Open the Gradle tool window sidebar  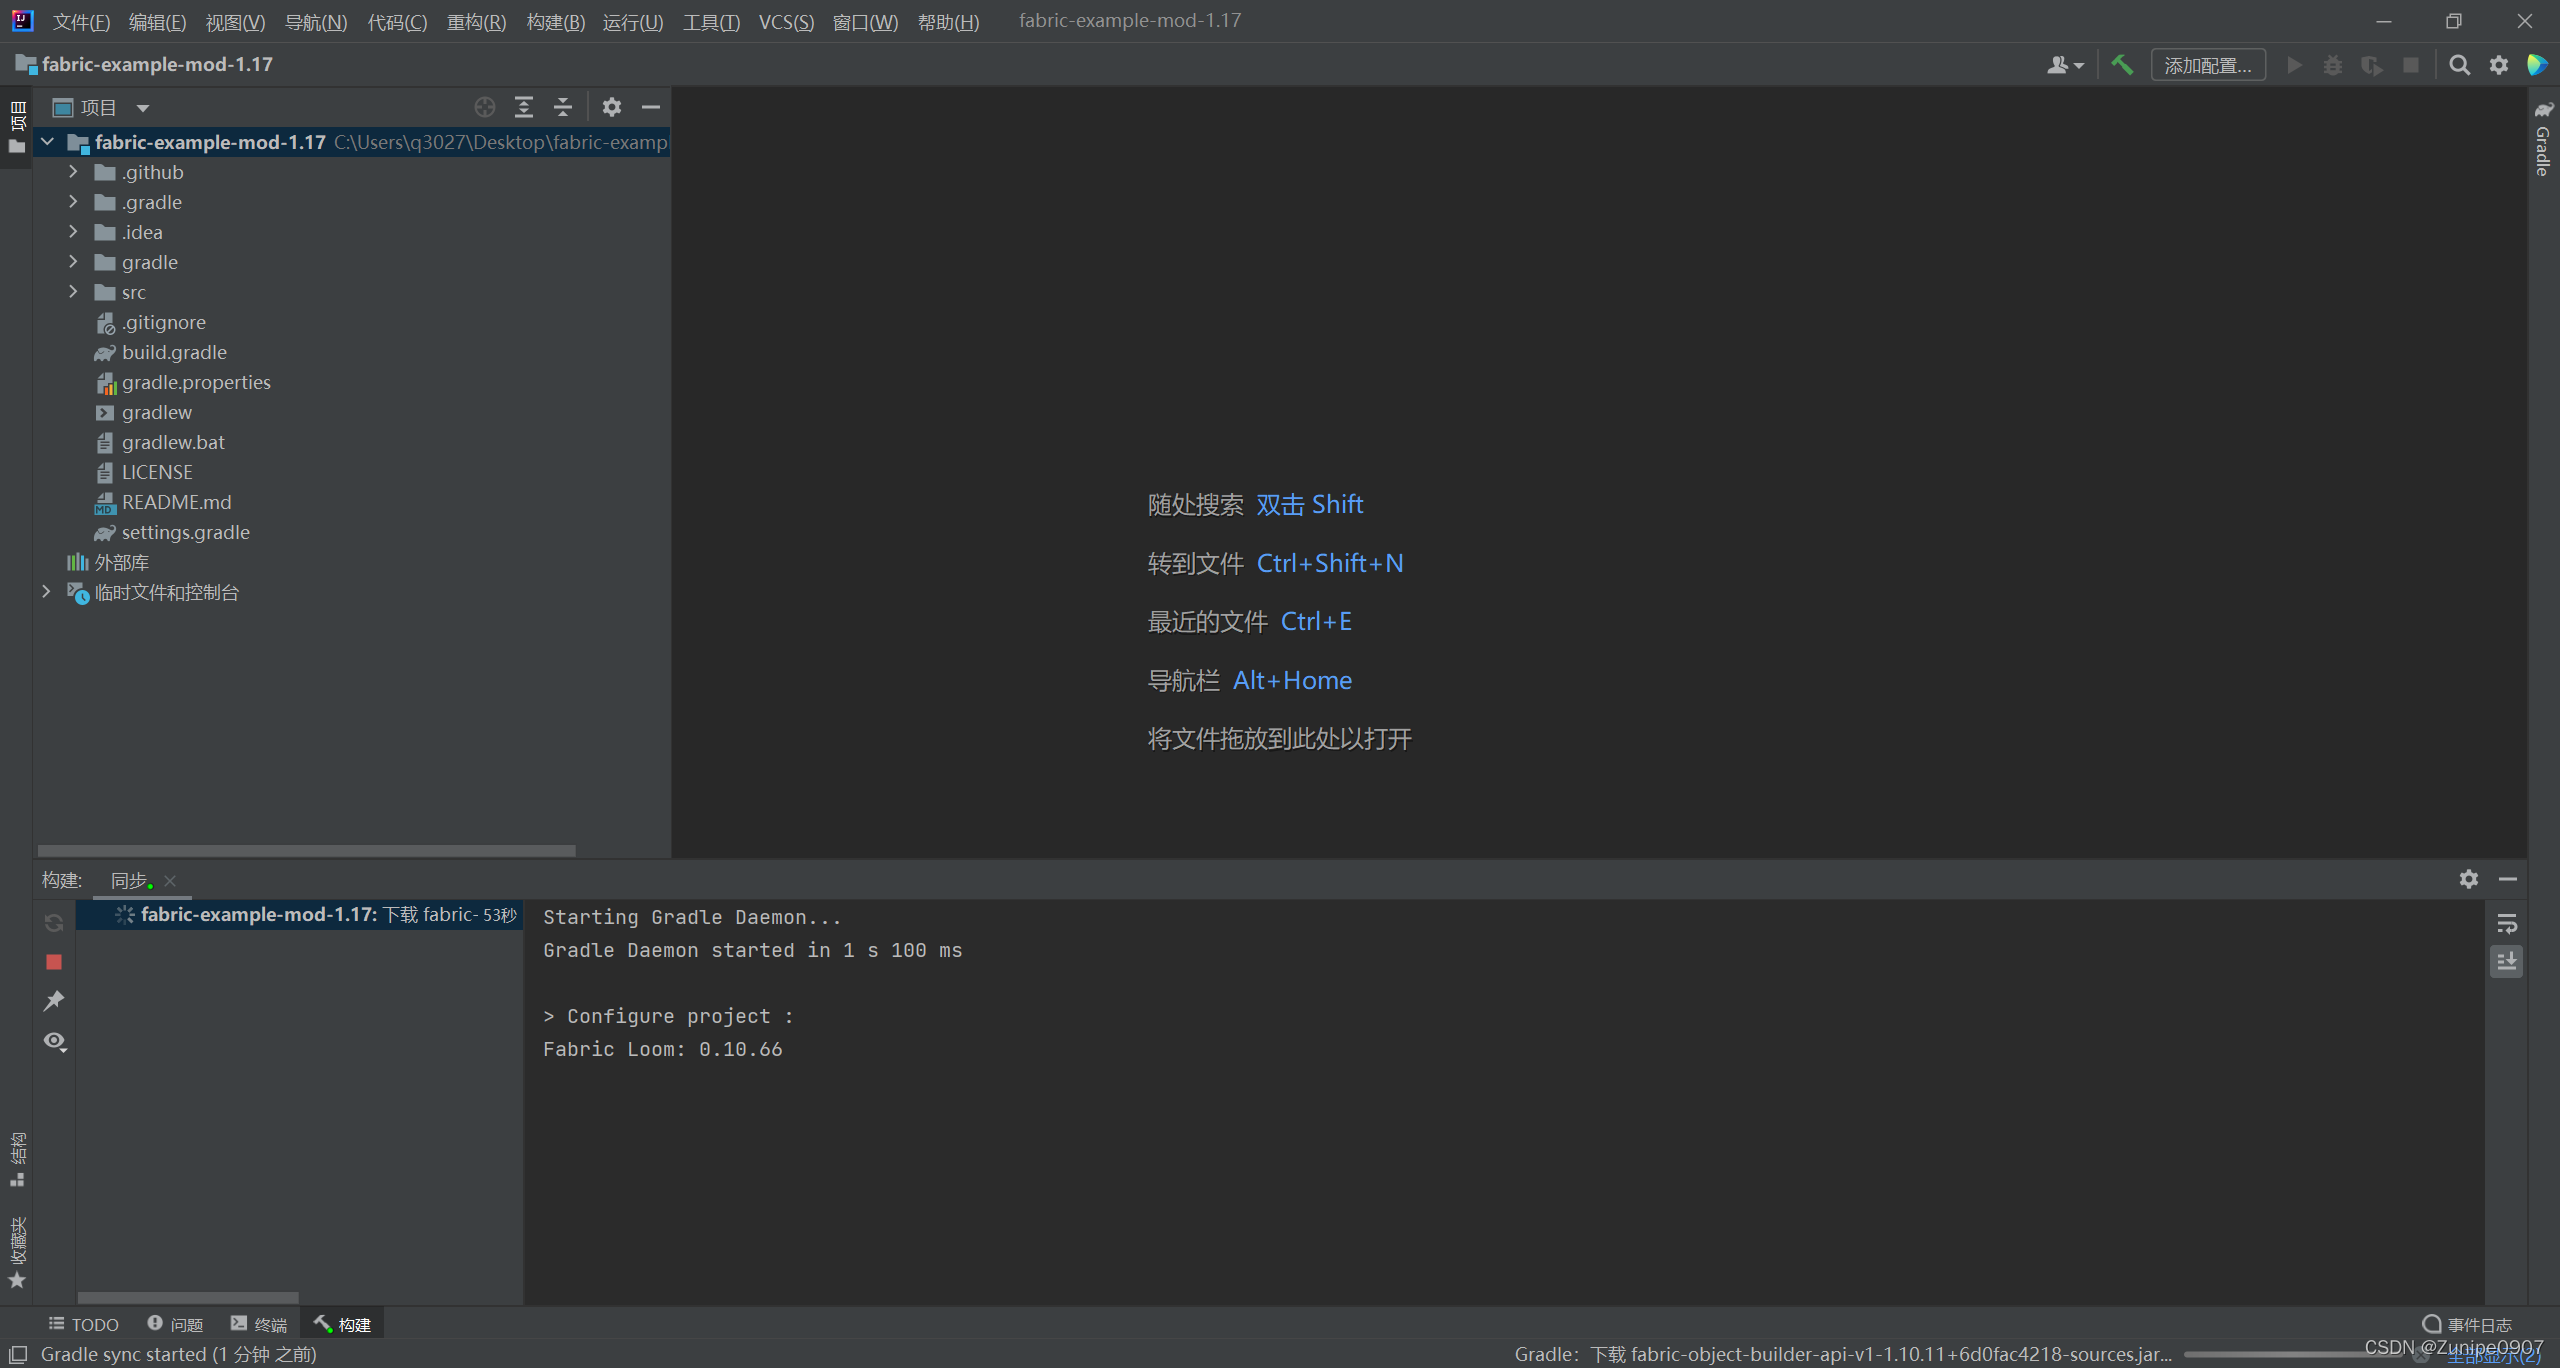coord(2543,140)
